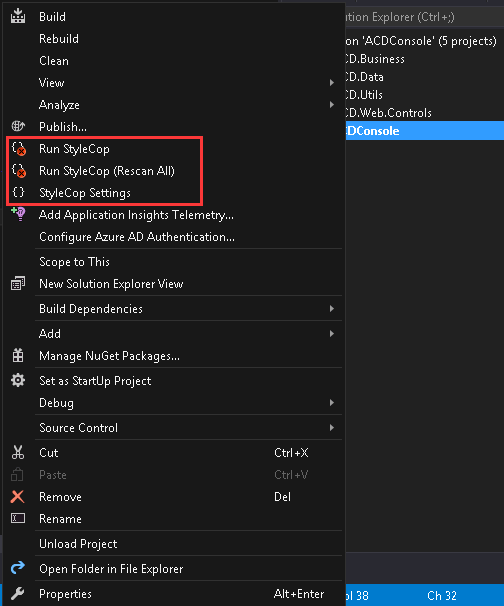Select Manage NuGet Packages...
The width and height of the screenshot is (504, 606).
pyautogui.click(x=174, y=356)
